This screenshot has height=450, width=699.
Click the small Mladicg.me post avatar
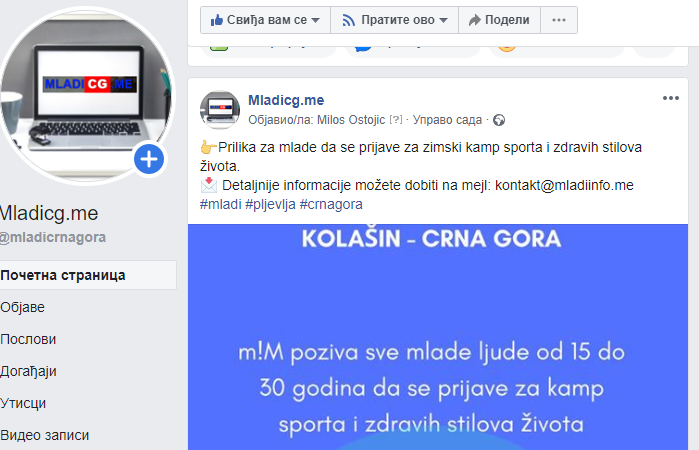tap(220, 110)
